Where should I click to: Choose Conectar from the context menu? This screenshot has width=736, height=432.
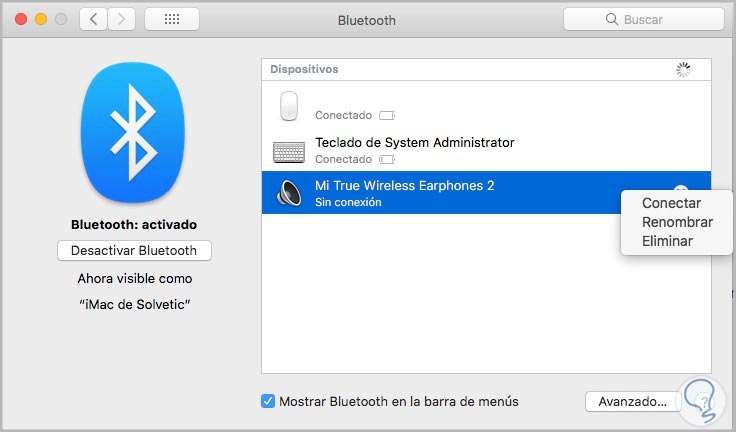coord(671,203)
